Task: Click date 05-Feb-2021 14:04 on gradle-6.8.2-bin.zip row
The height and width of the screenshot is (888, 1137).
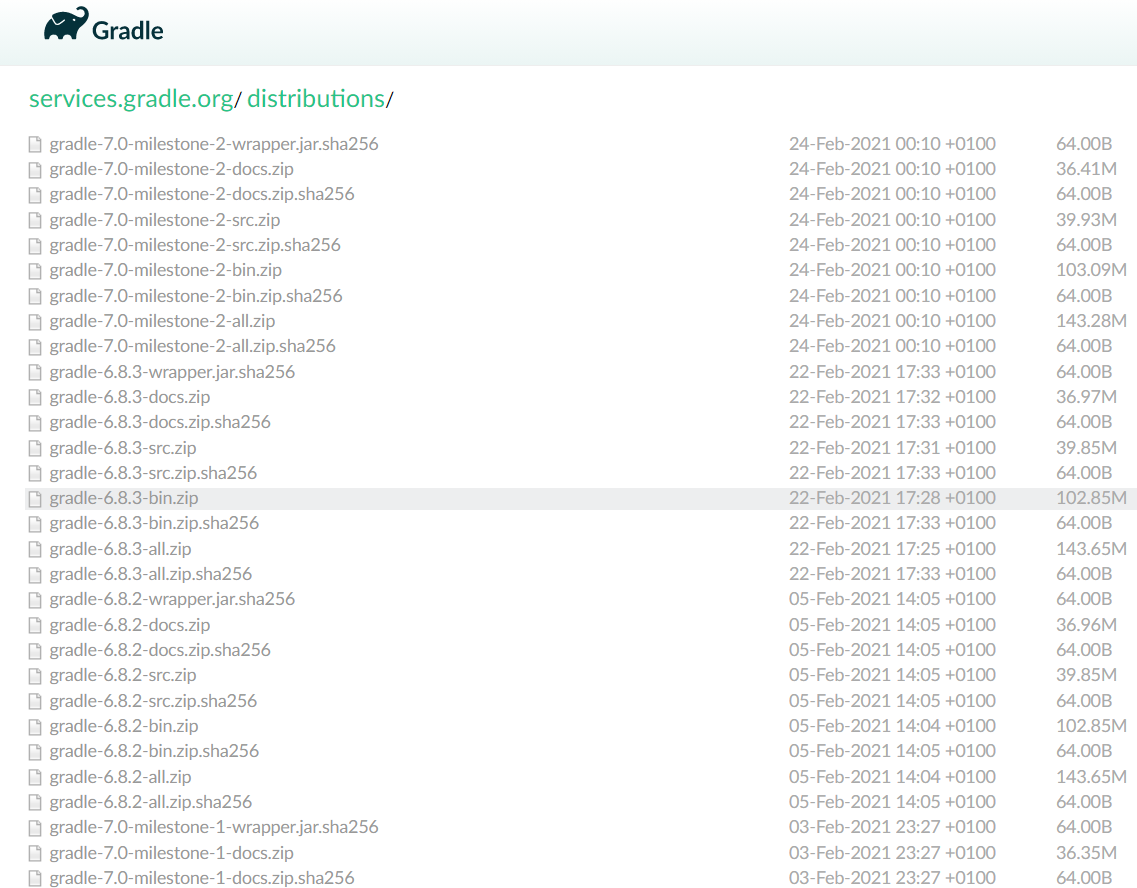Action: tap(892, 726)
